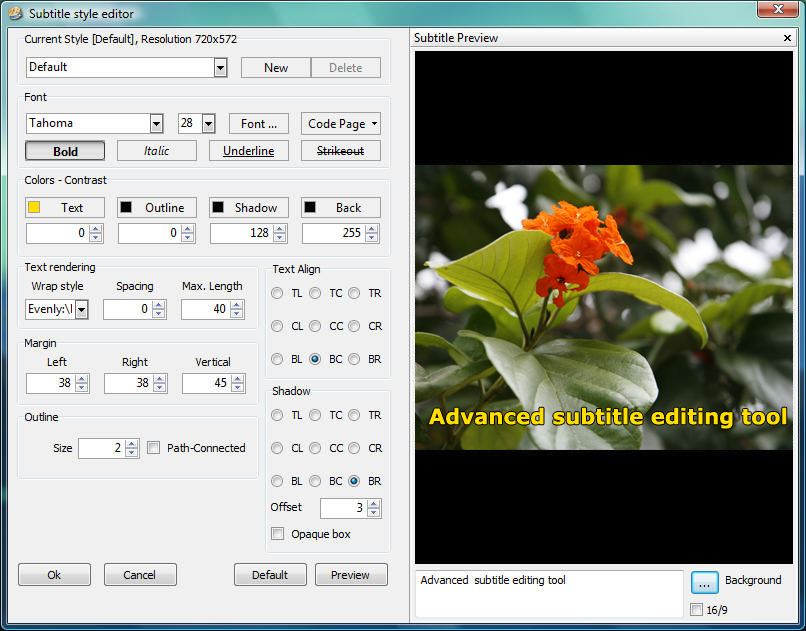Close the Subtitle Preview panel
This screenshot has width=806, height=631.
click(x=787, y=38)
